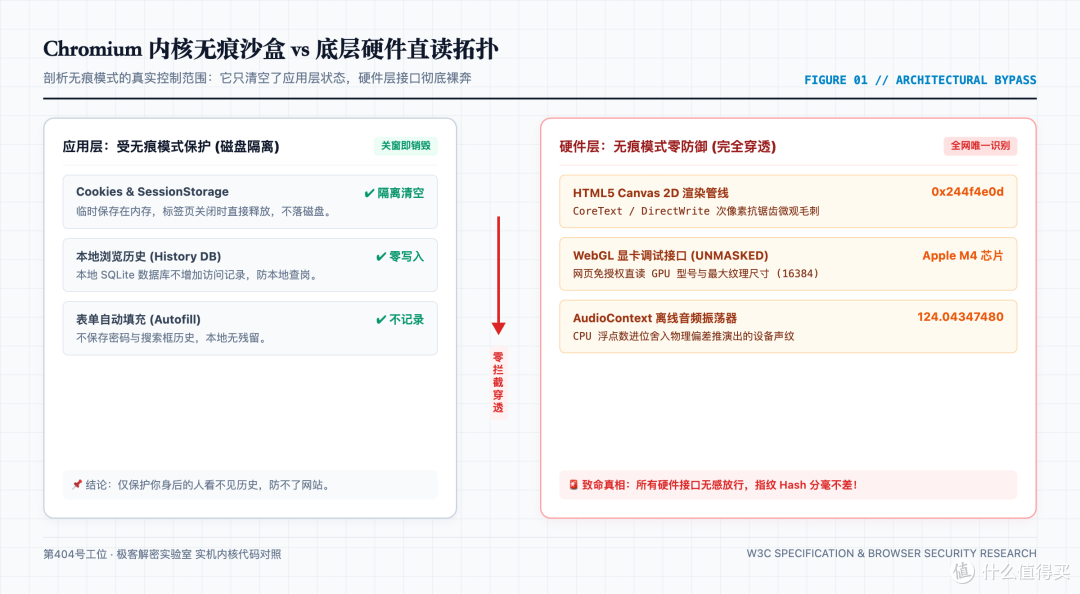Viewport: 1080px width, 594px height.
Task: Click the 结论 summary note text
Action: [x=209, y=485]
